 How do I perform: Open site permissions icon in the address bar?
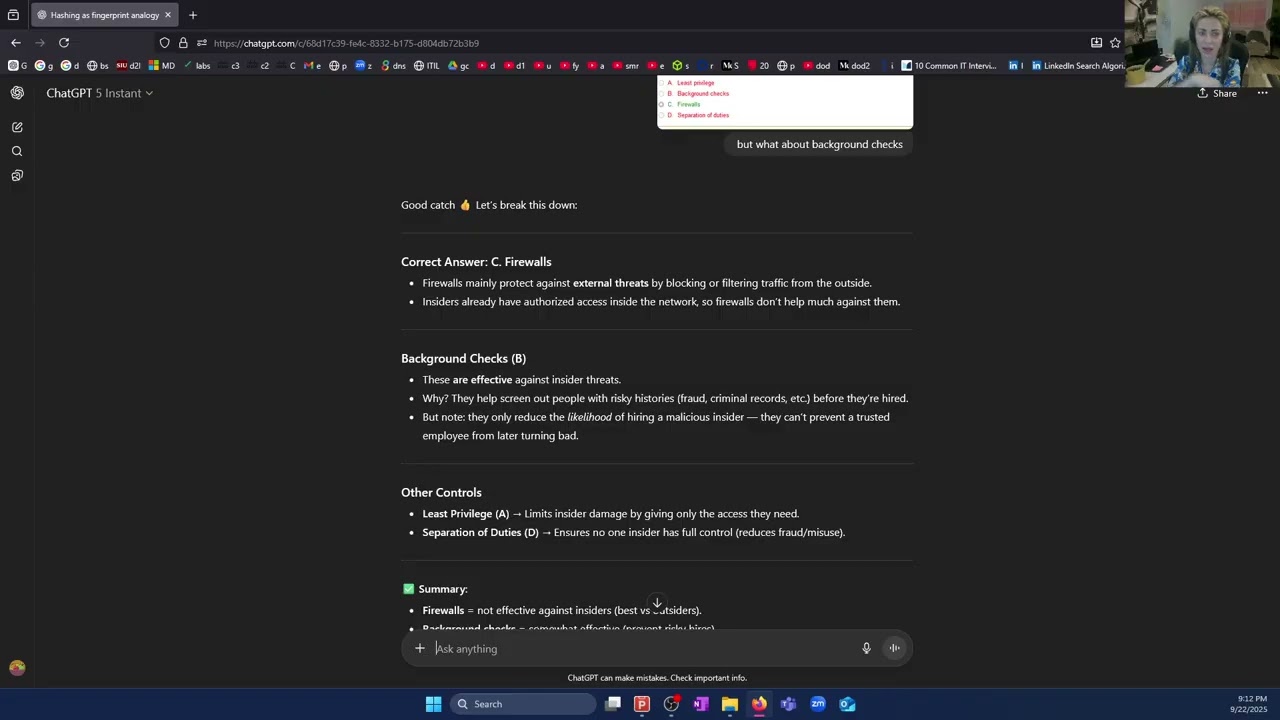[202, 43]
